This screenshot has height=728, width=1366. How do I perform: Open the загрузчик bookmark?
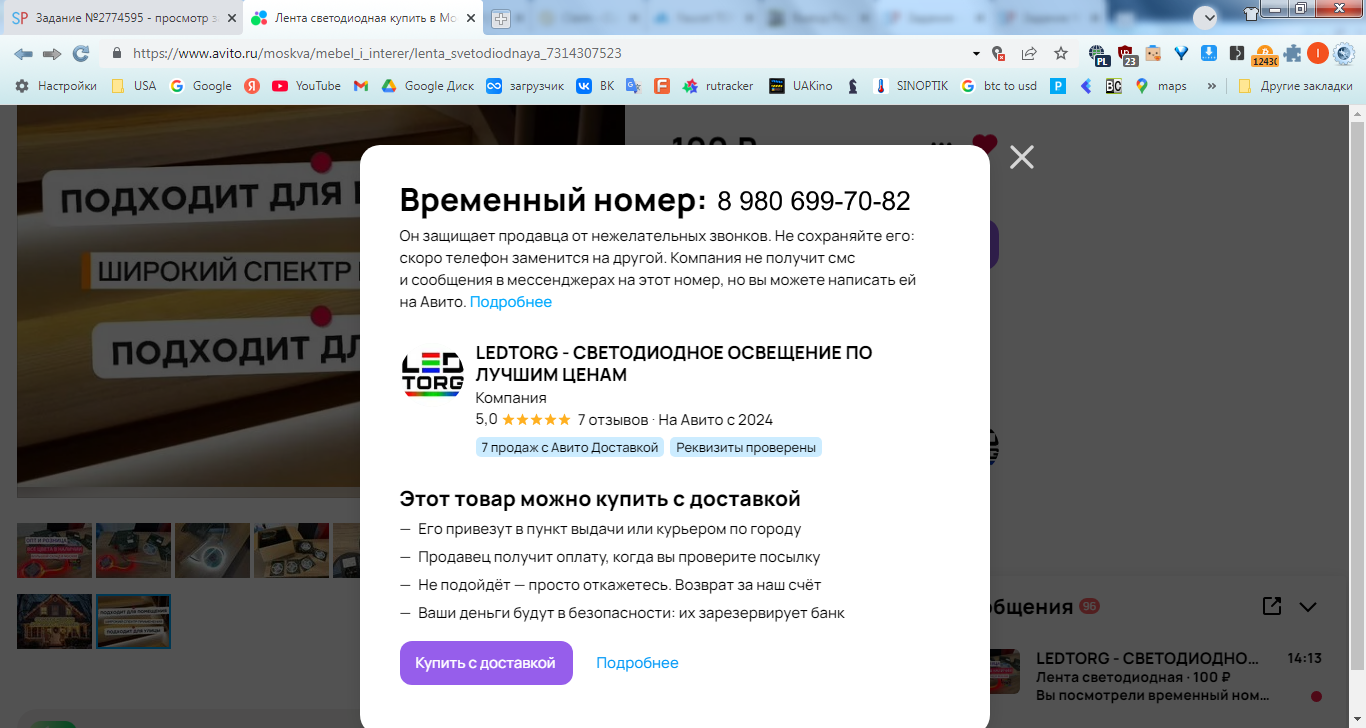(525, 86)
